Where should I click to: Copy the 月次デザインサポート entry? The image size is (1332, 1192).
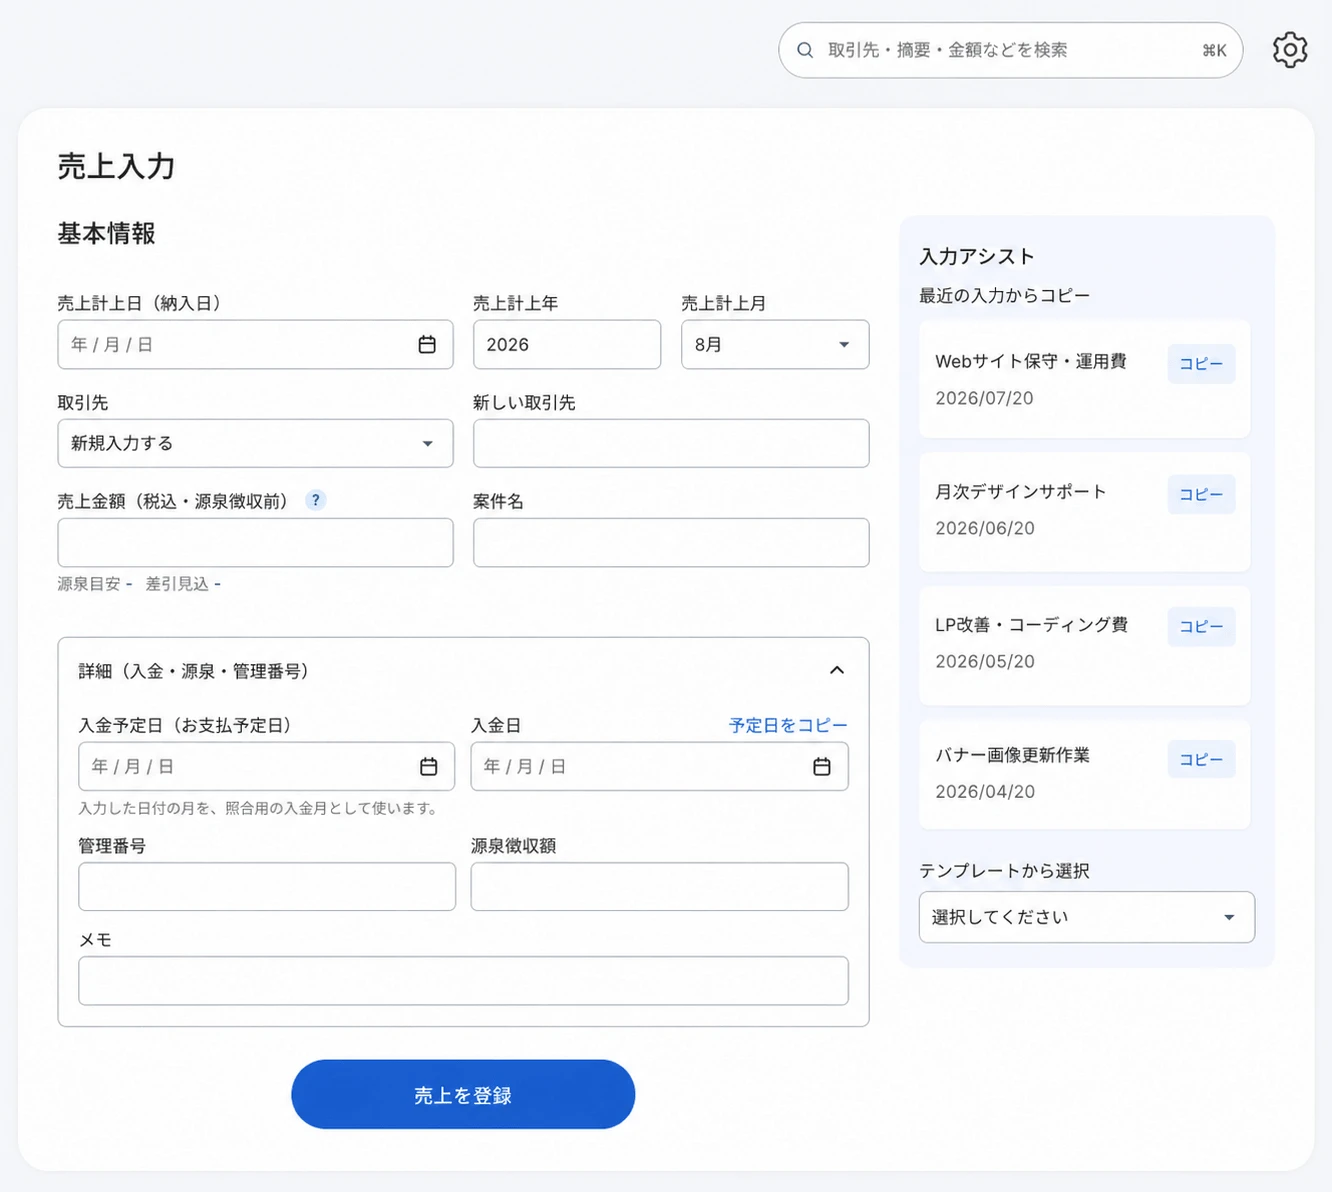pyautogui.click(x=1201, y=494)
